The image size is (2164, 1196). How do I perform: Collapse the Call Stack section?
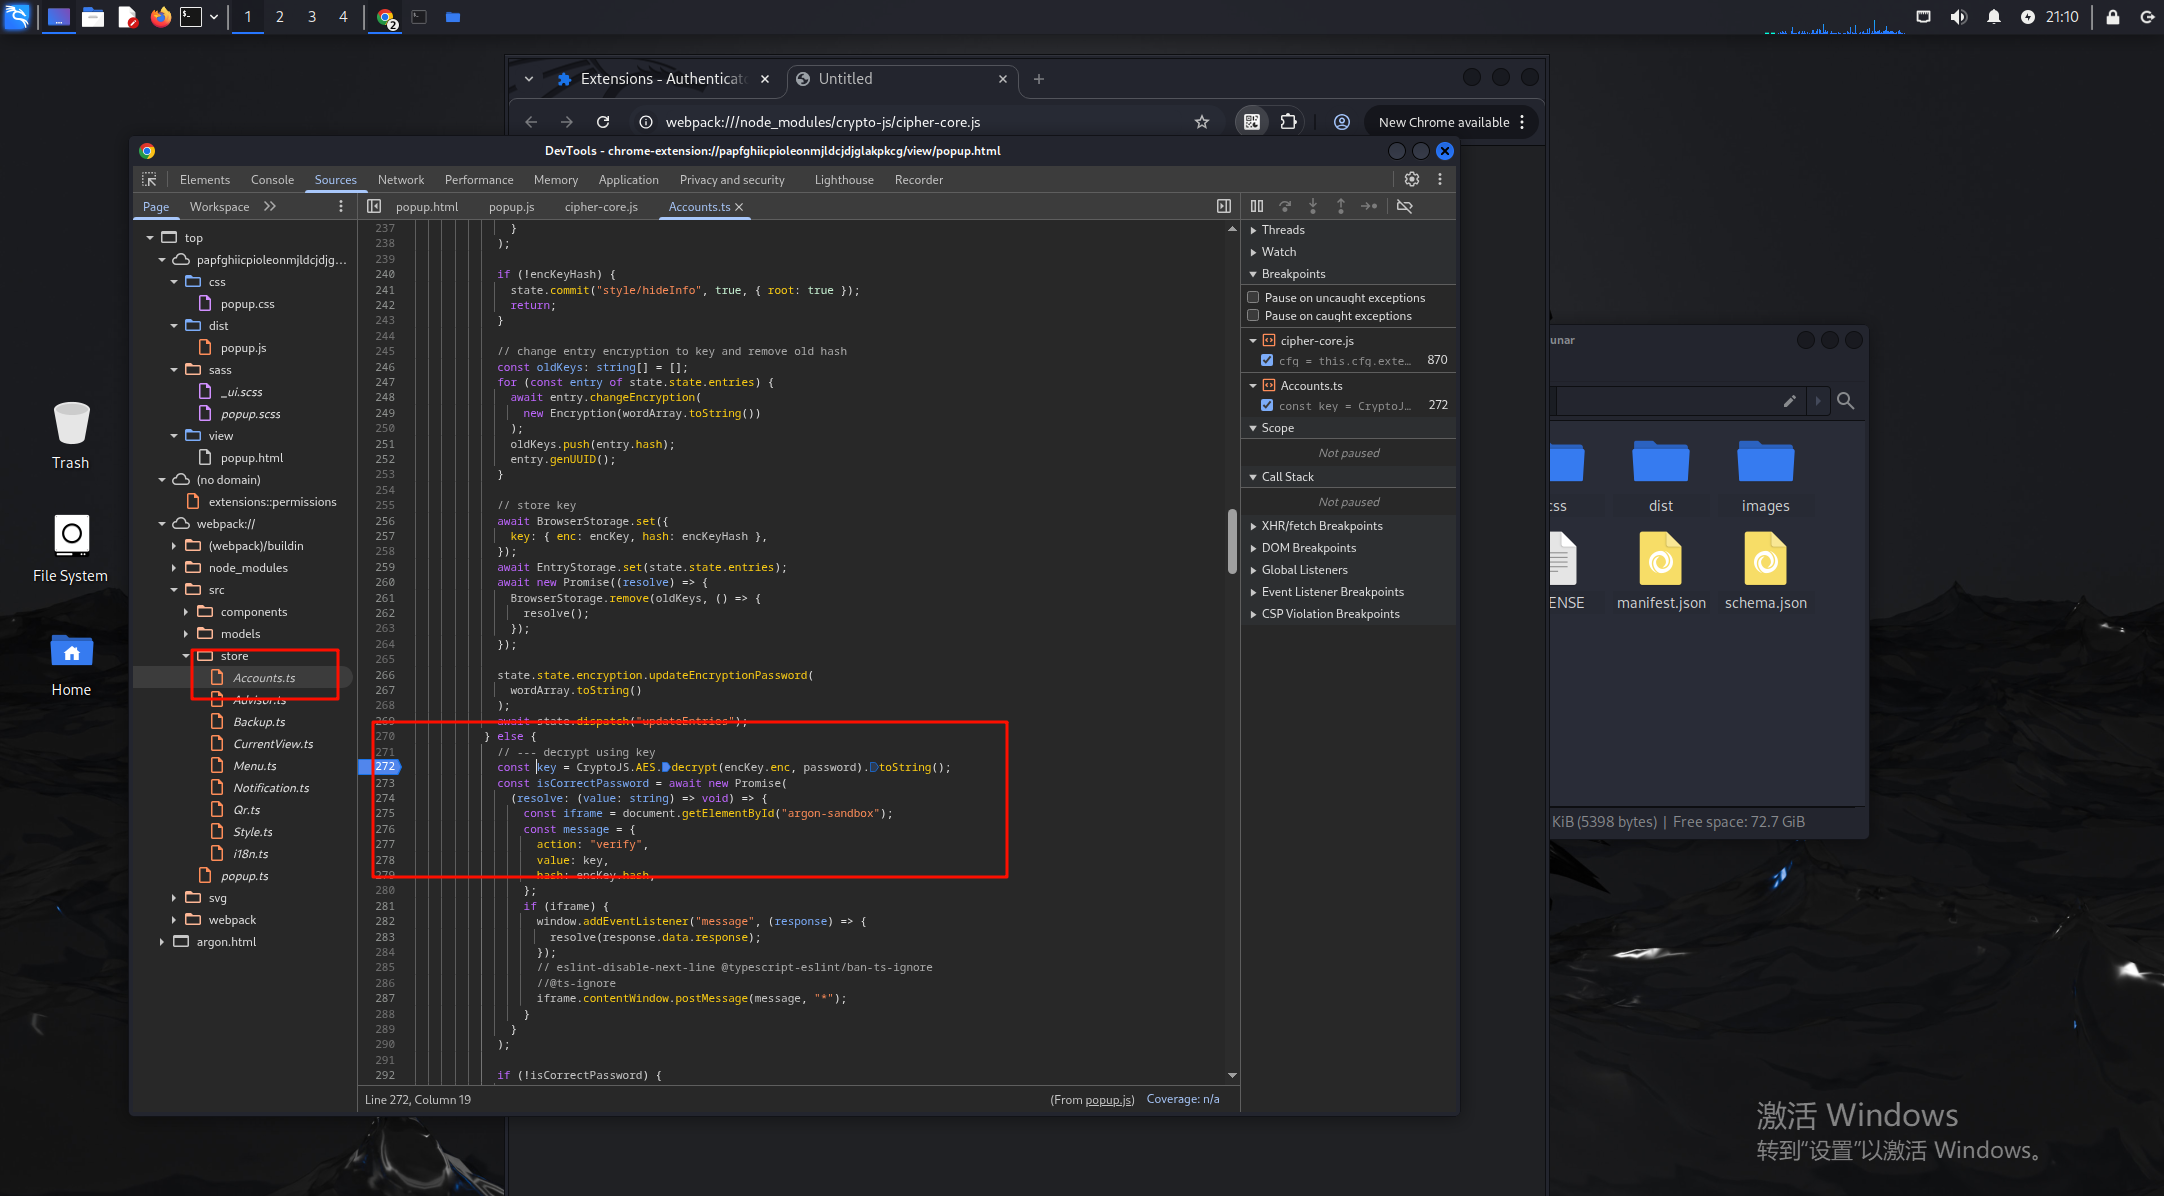[1287, 477]
